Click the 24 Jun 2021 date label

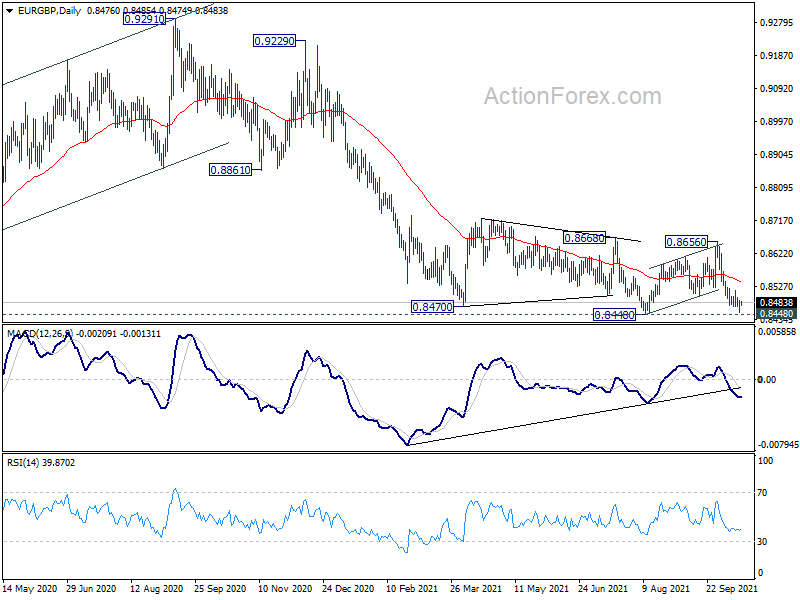tap(603, 588)
